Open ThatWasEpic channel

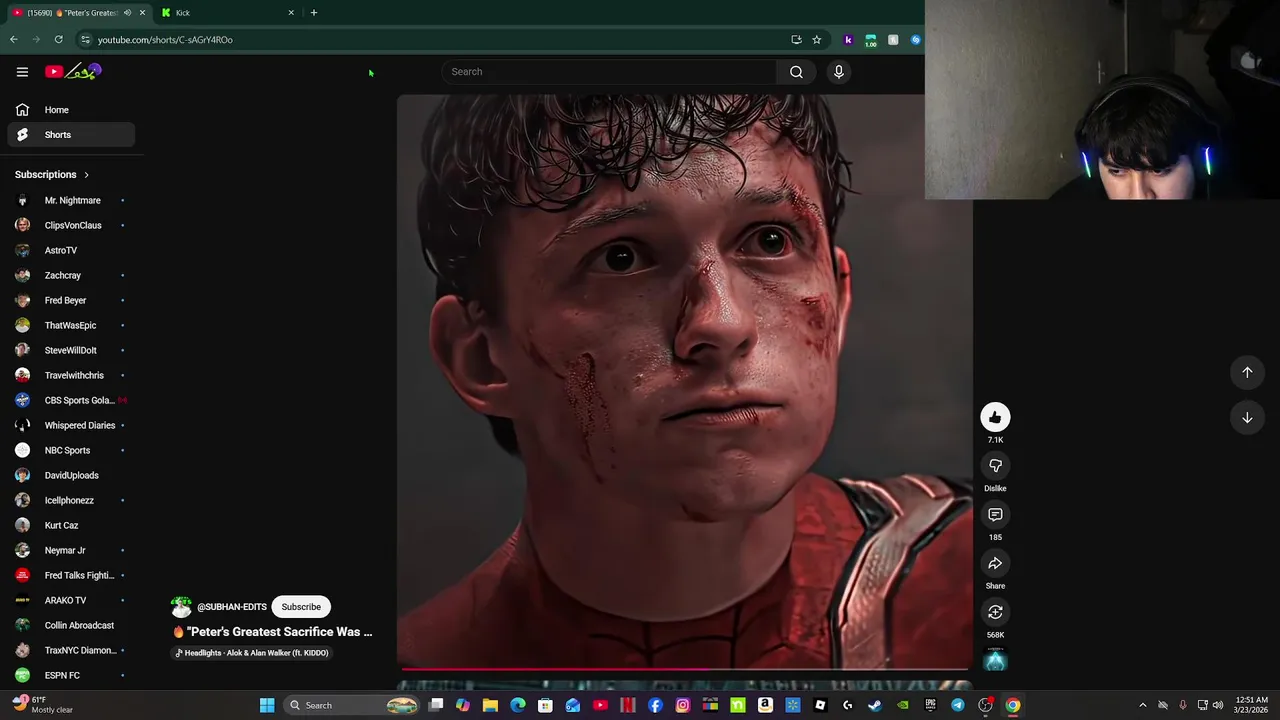[71, 325]
